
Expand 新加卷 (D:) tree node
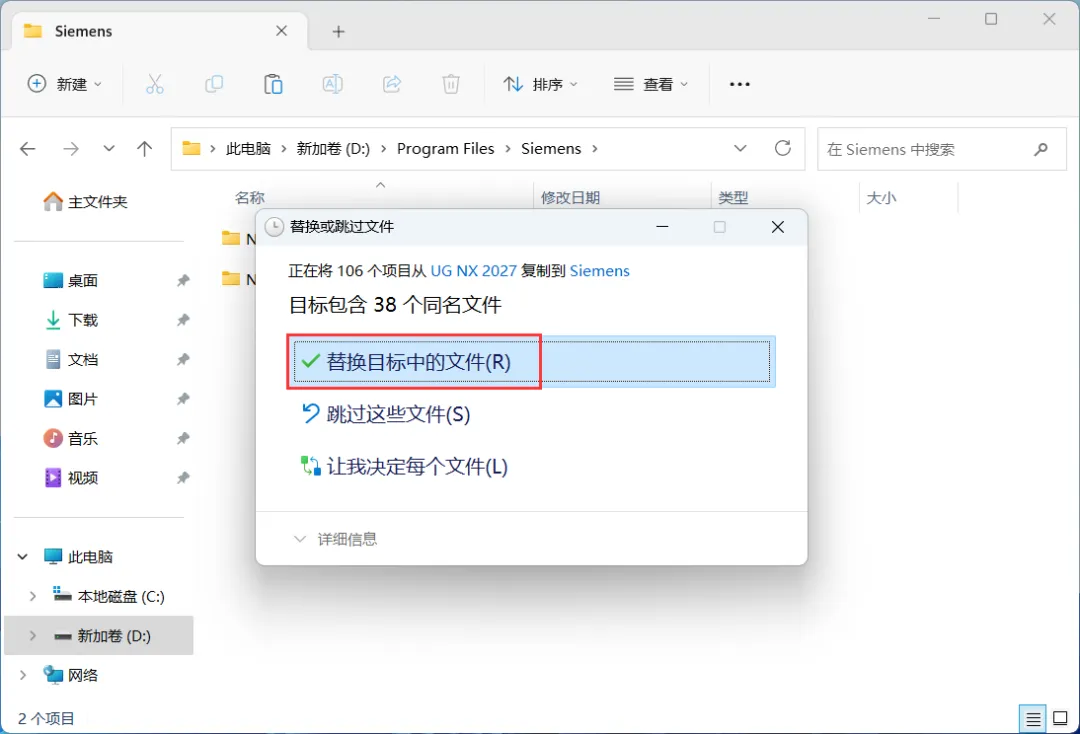(32, 636)
